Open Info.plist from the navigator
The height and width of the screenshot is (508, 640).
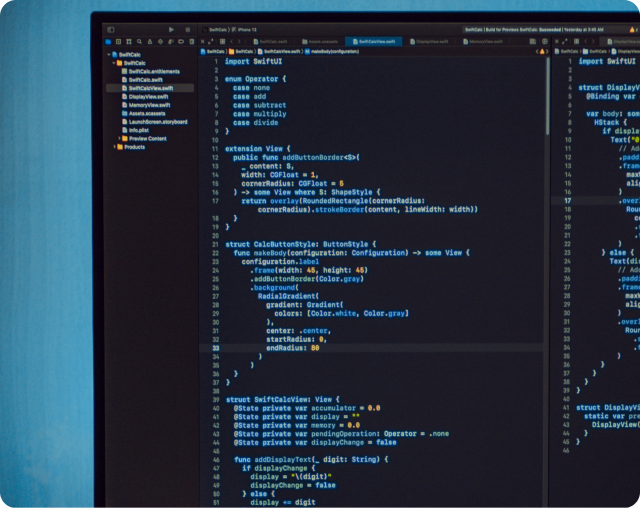coord(139,130)
